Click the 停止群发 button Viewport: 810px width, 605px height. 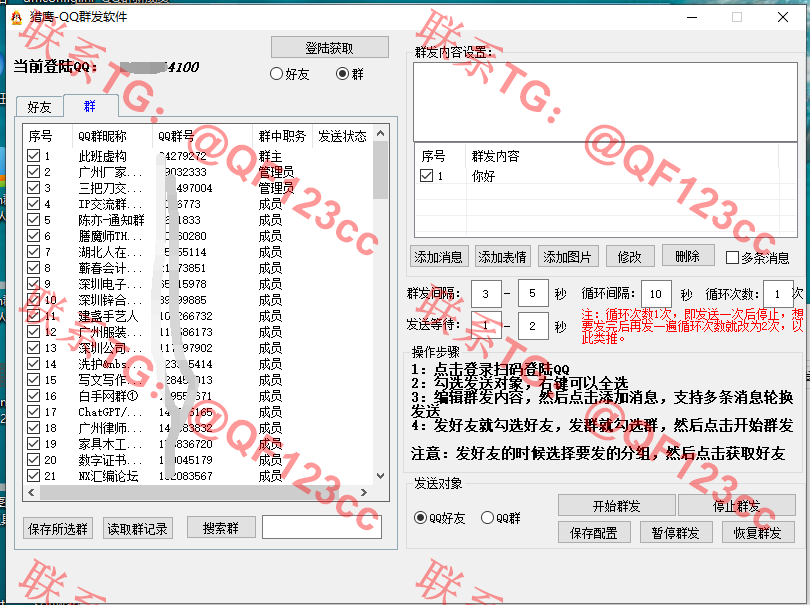pyautogui.click(x=737, y=505)
